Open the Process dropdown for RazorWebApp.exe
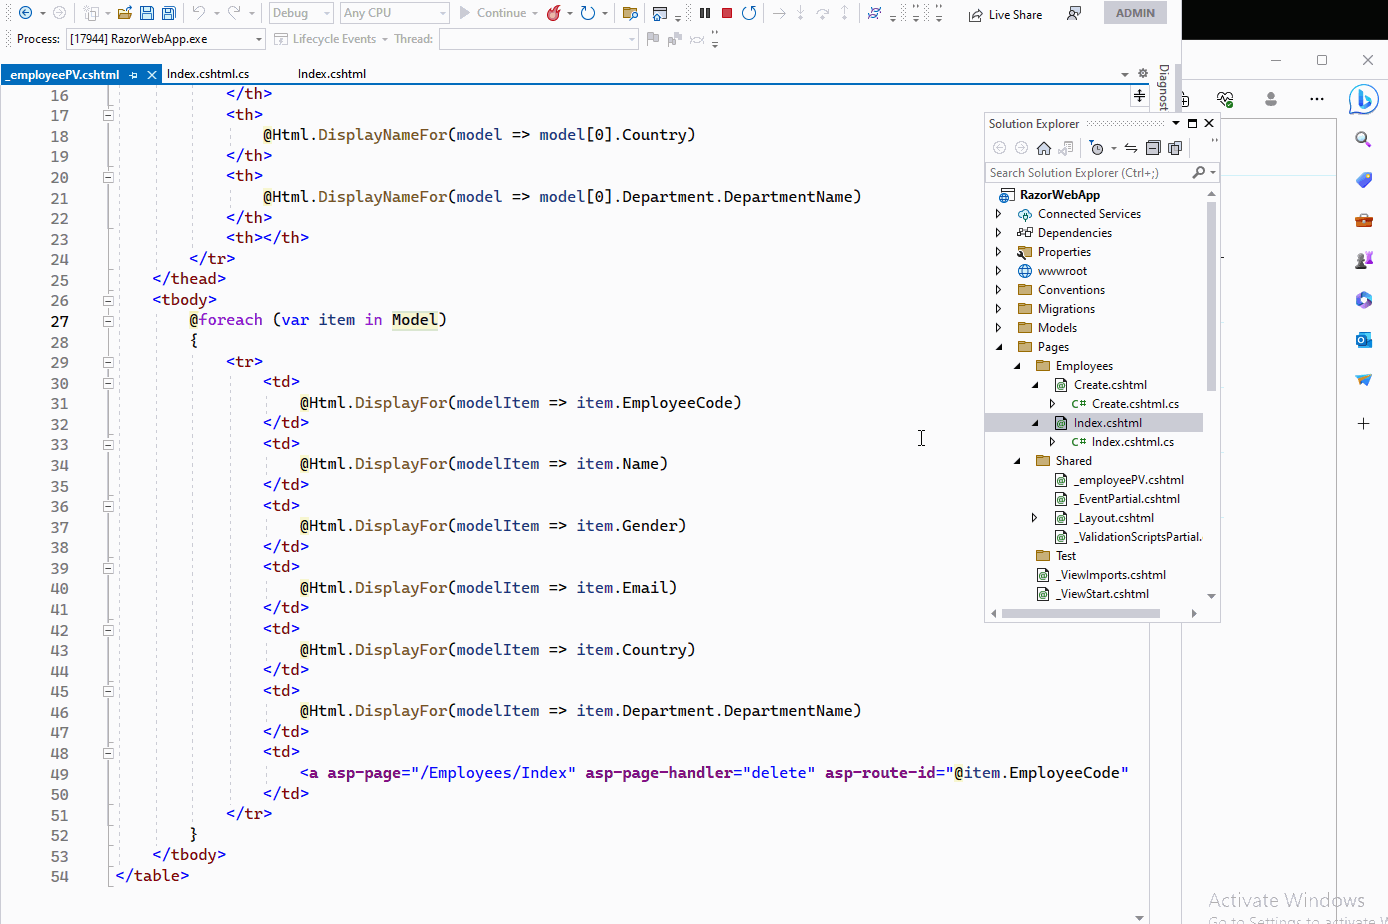This screenshot has height=924, width=1388. [259, 39]
